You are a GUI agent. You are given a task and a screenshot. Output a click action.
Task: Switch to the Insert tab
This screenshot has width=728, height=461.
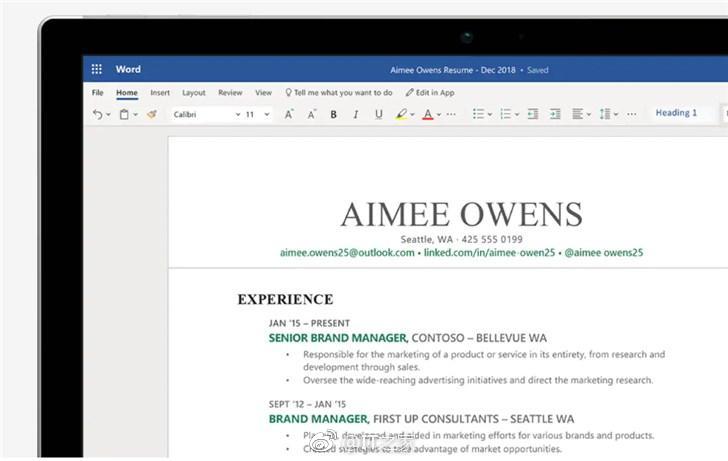click(x=160, y=92)
